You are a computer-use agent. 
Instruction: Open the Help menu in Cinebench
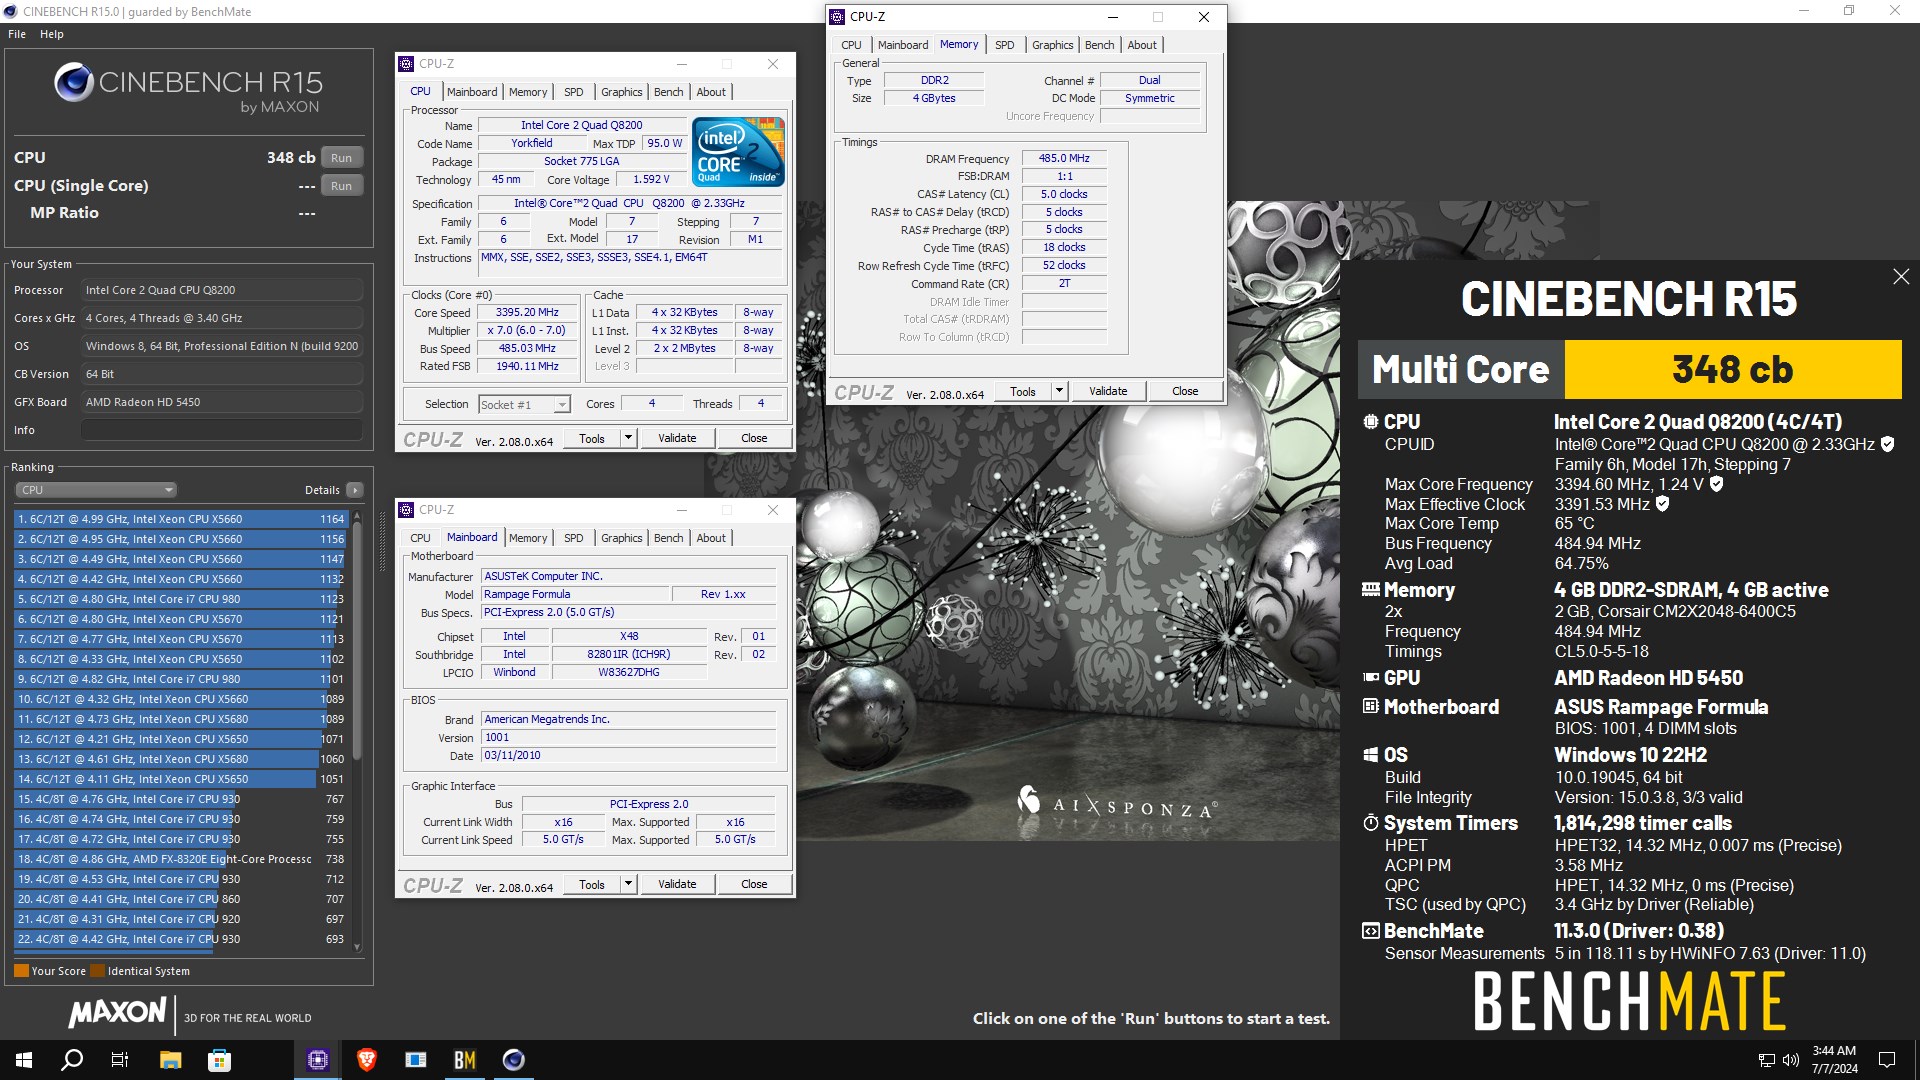click(52, 34)
